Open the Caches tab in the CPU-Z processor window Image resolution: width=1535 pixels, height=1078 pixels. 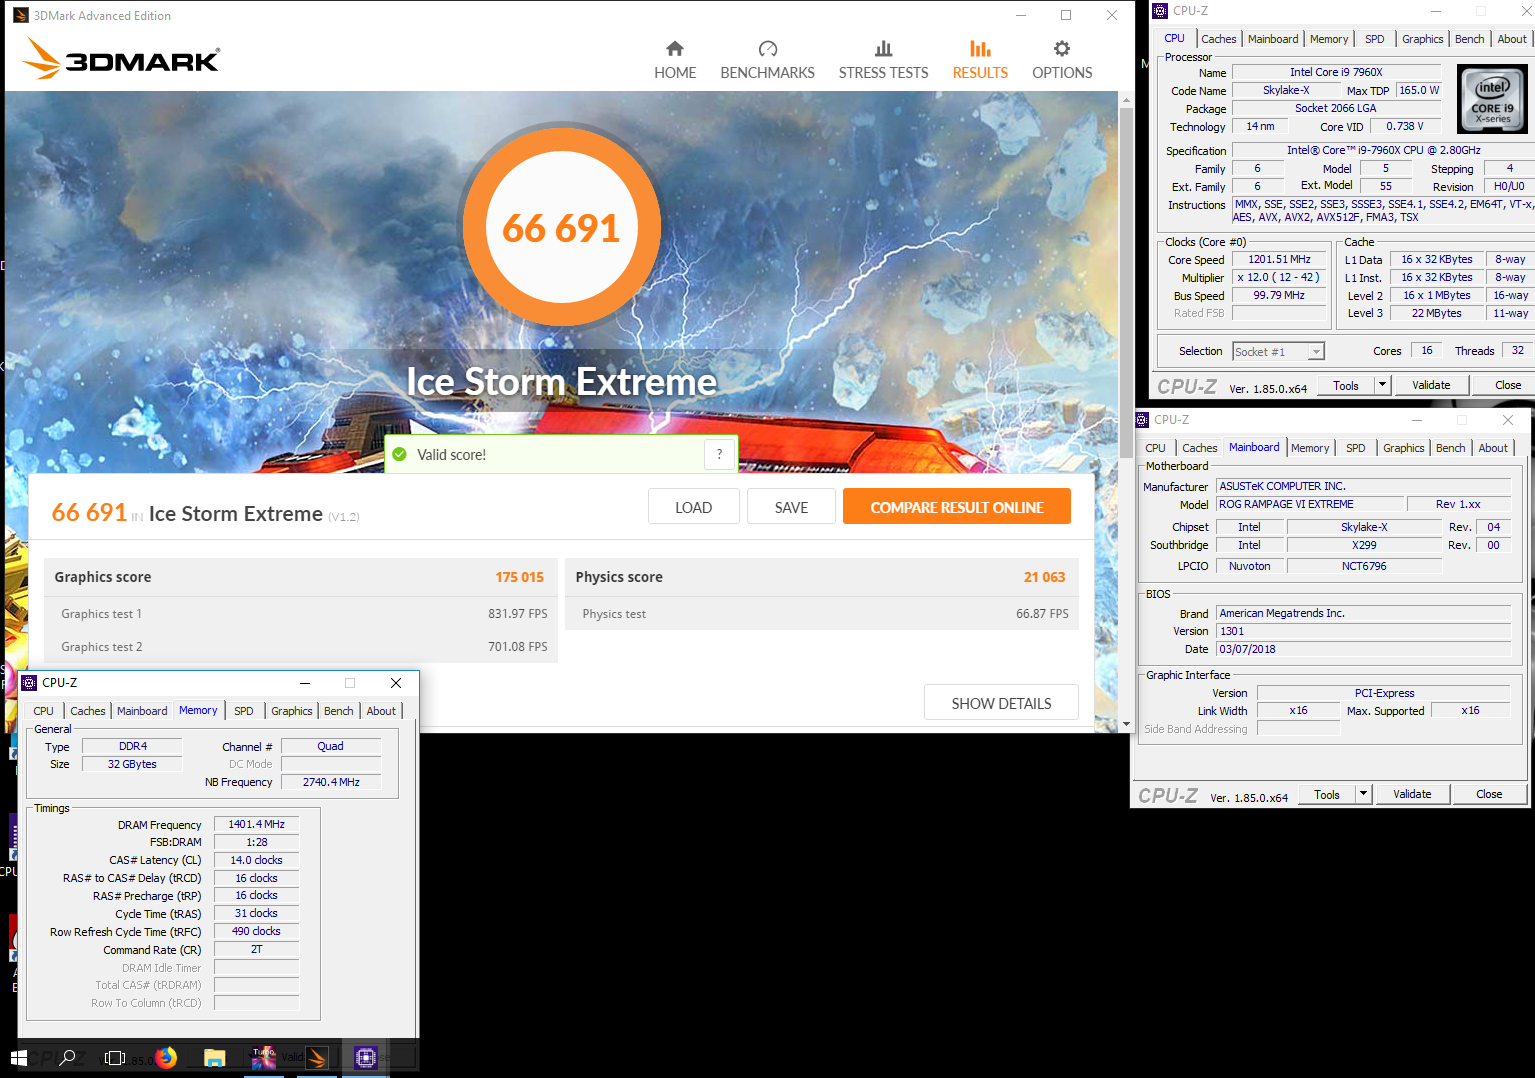tap(1219, 39)
